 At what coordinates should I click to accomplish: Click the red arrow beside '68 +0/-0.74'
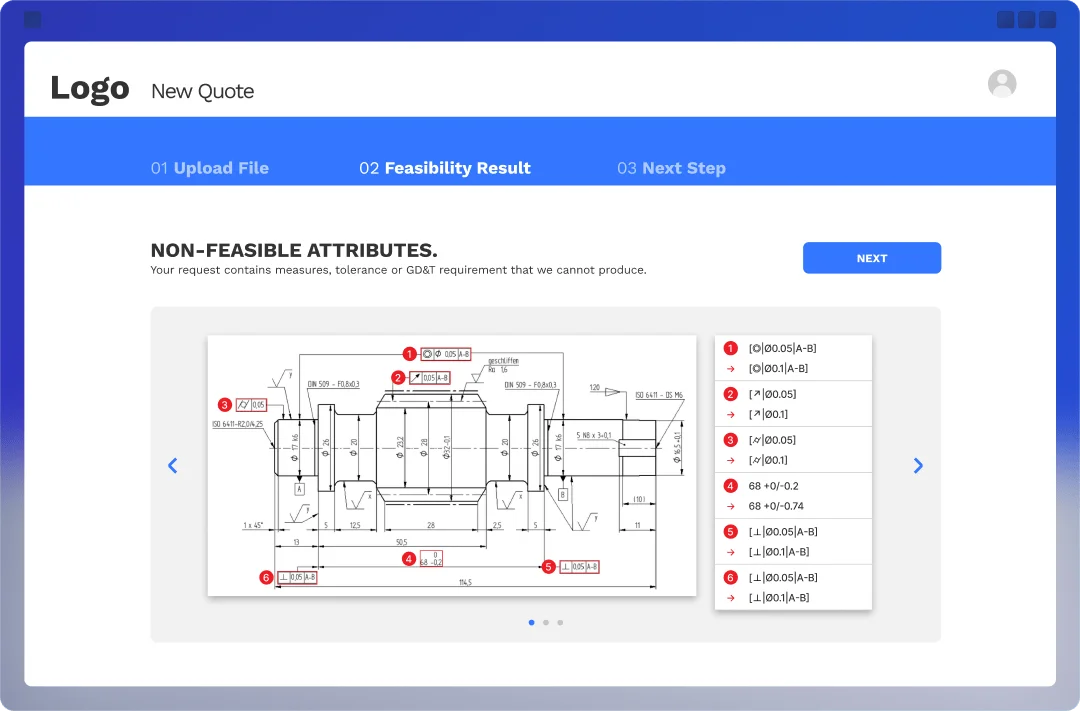(x=731, y=506)
